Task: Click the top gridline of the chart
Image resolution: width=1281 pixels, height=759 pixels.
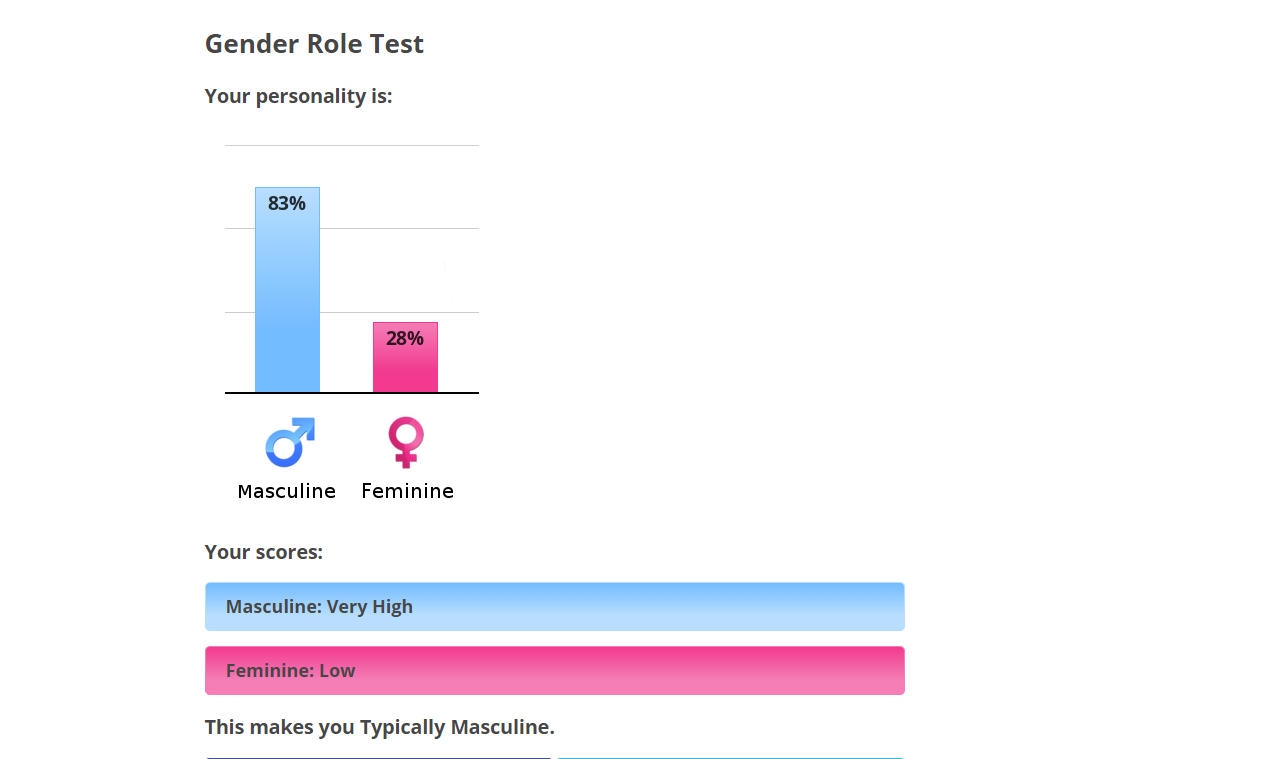Action: (x=352, y=145)
